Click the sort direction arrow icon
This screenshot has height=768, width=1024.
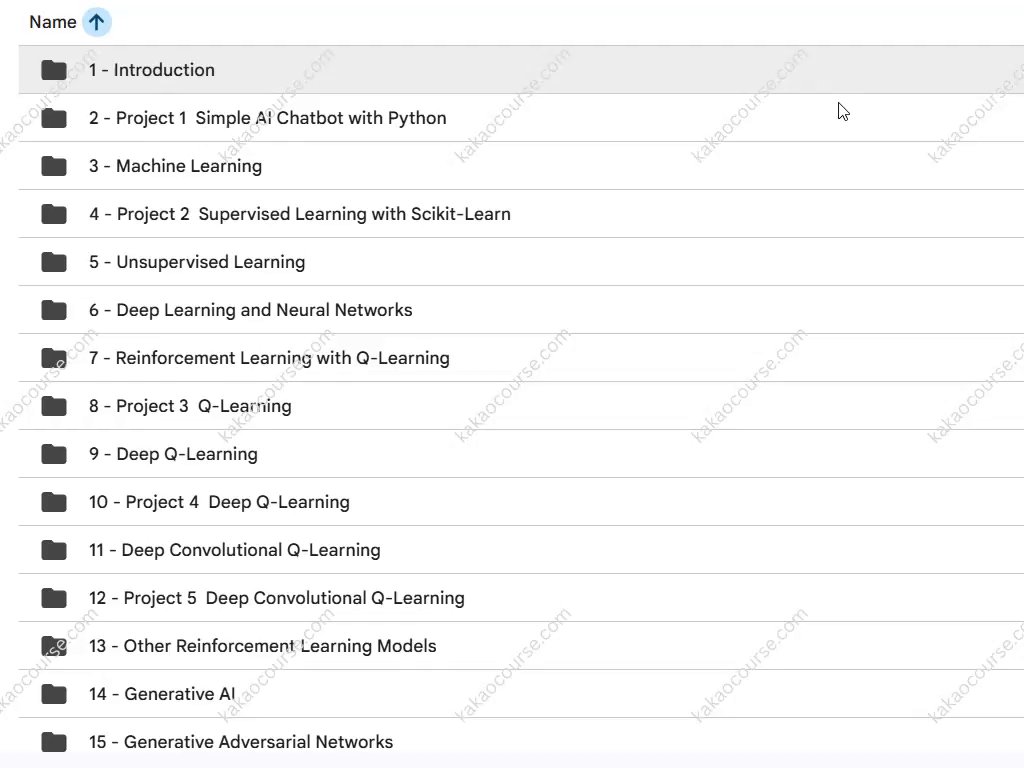pyautogui.click(x=96, y=22)
